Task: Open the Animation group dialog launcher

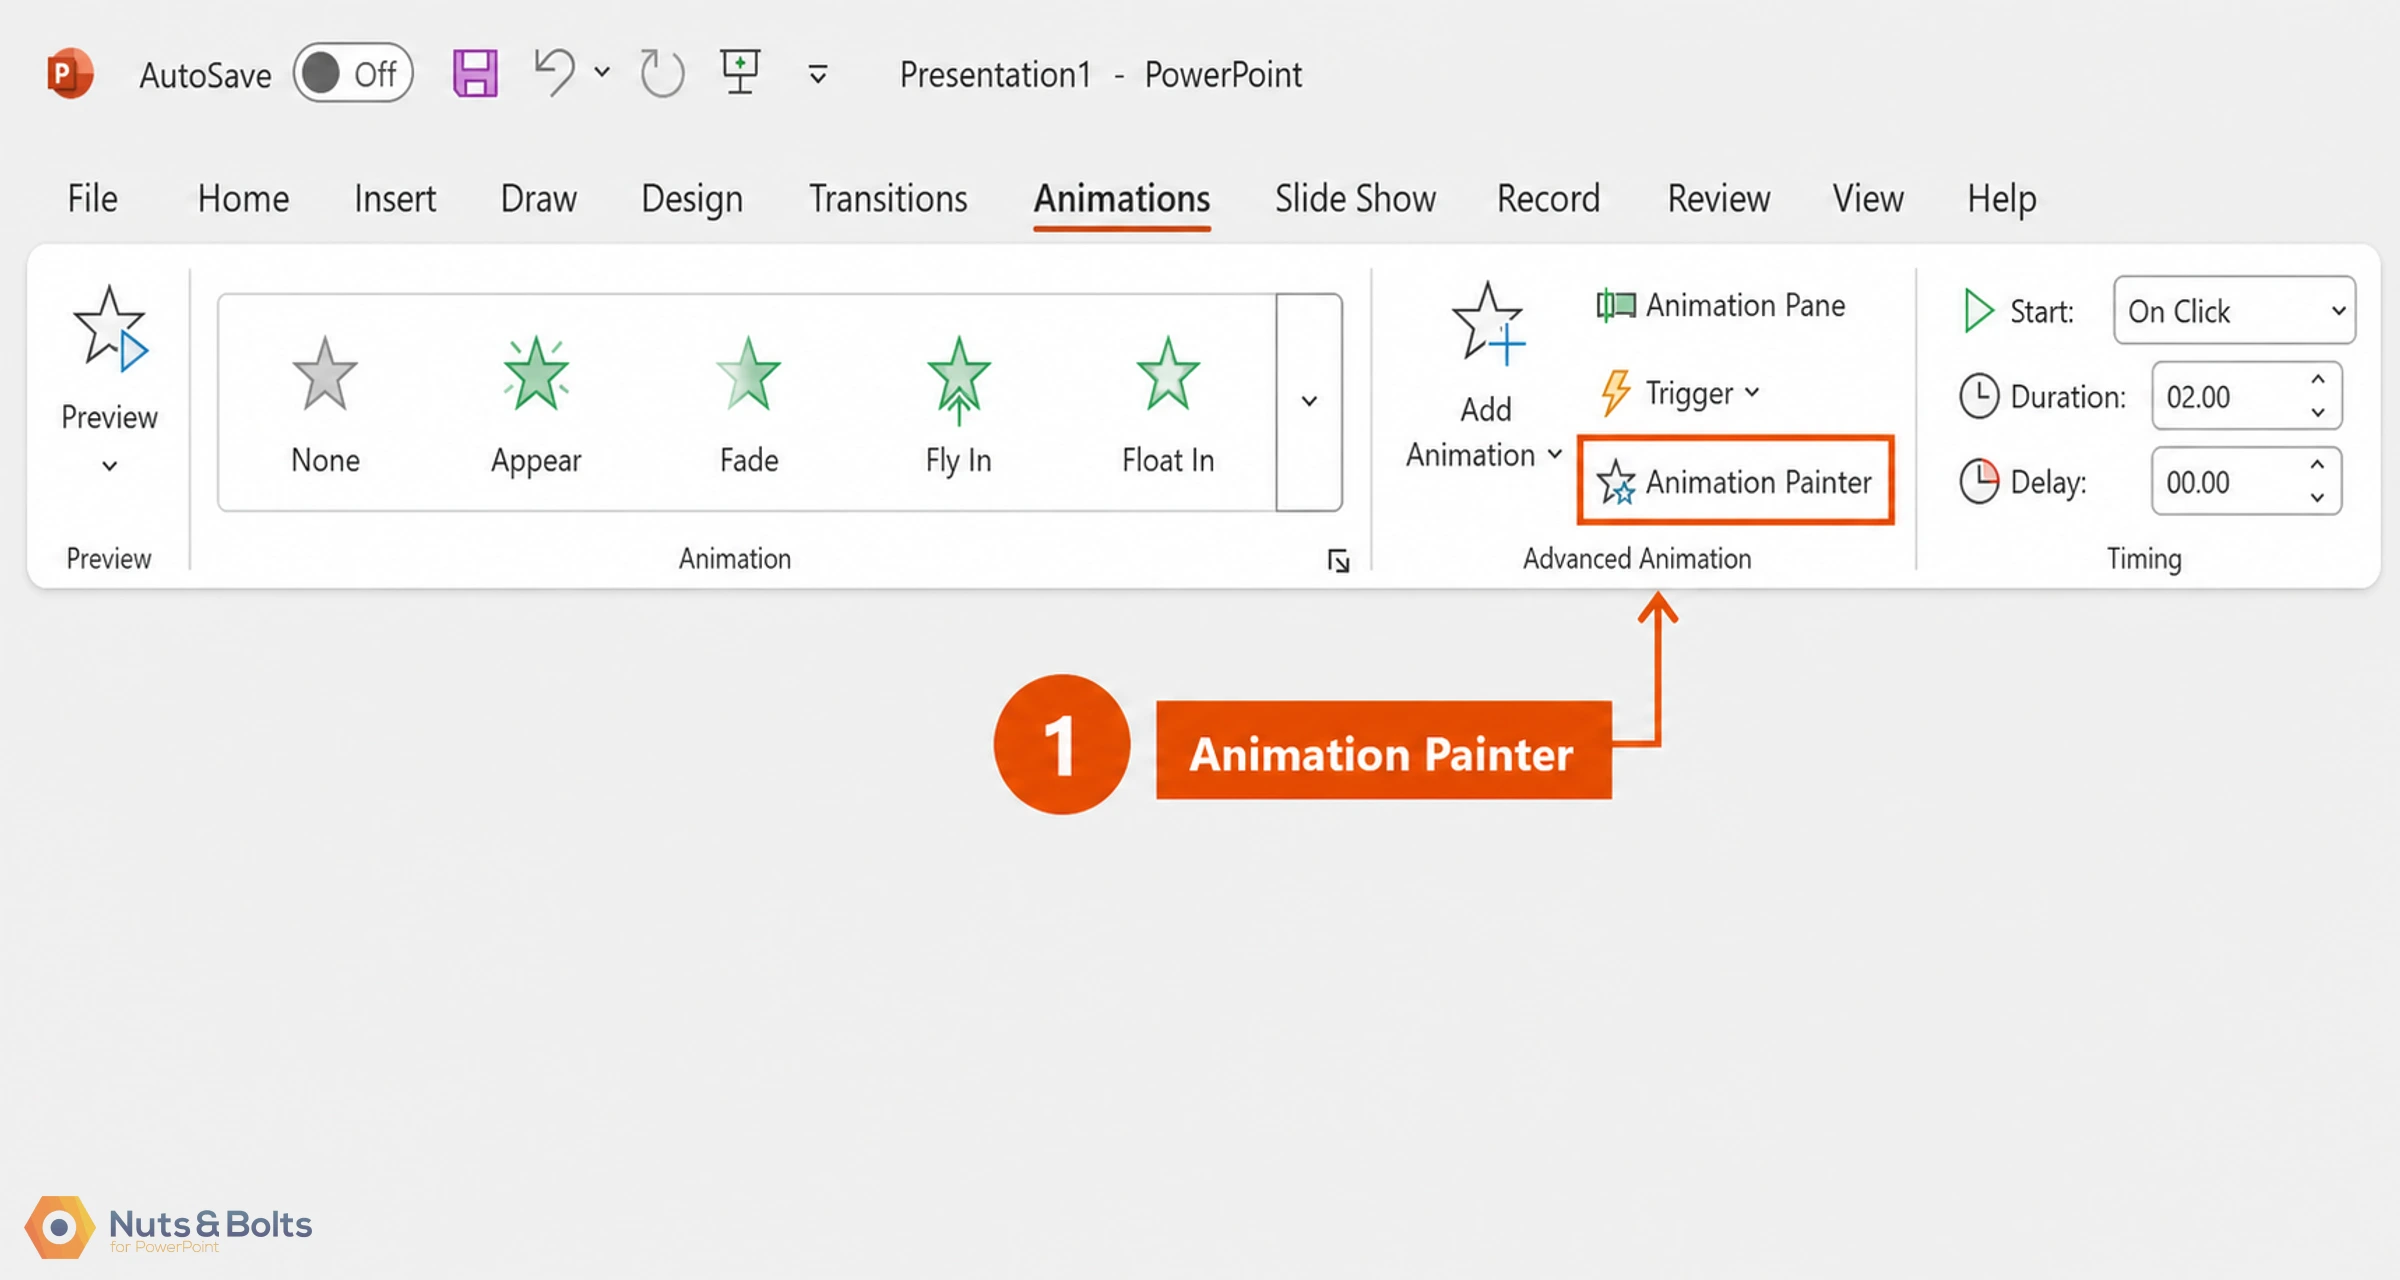Action: tap(1338, 561)
